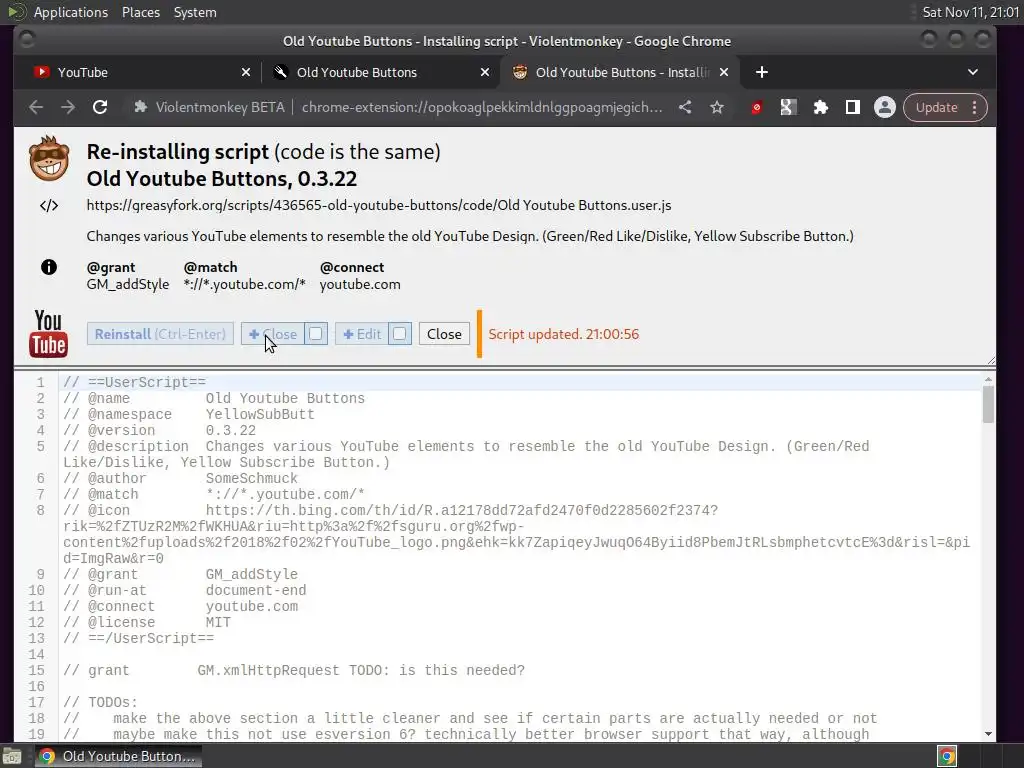Close the Installing script tab

(x=724, y=72)
